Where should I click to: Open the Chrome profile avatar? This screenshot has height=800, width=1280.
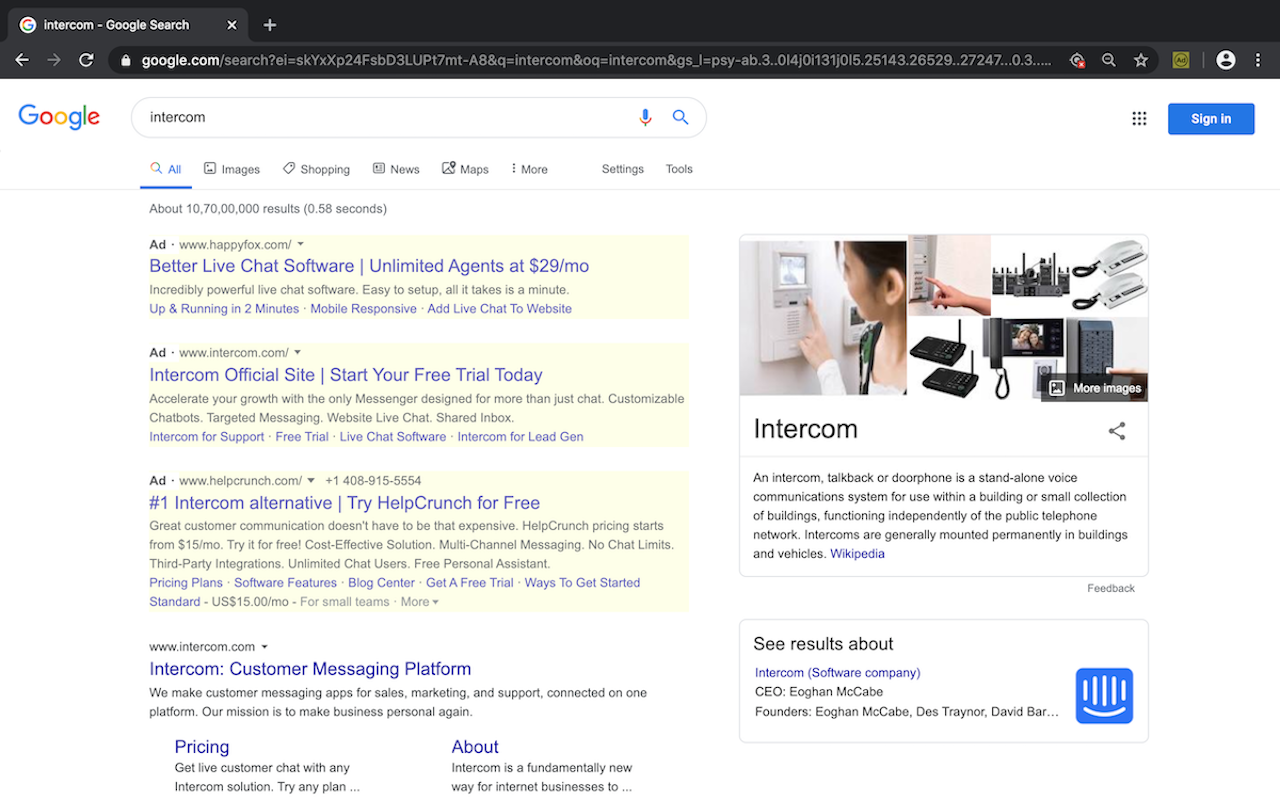pyautogui.click(x=1226, y=60)
